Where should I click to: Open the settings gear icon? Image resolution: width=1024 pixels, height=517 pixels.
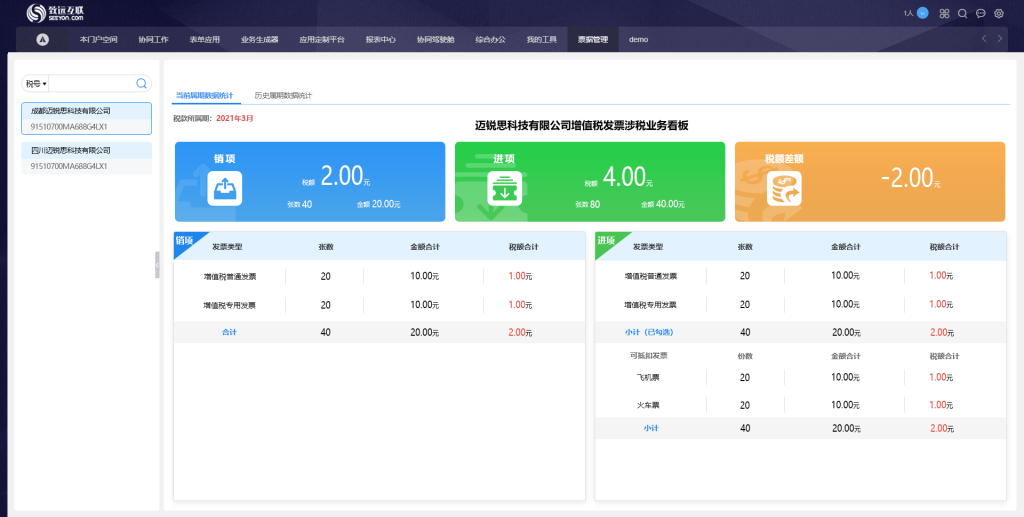point(998,14)
